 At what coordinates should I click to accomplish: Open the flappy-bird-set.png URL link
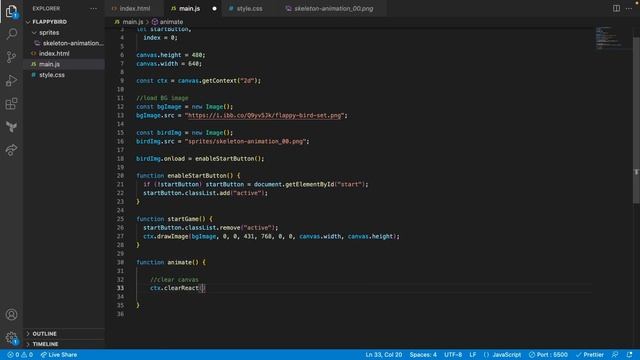[x=264, y=116]
